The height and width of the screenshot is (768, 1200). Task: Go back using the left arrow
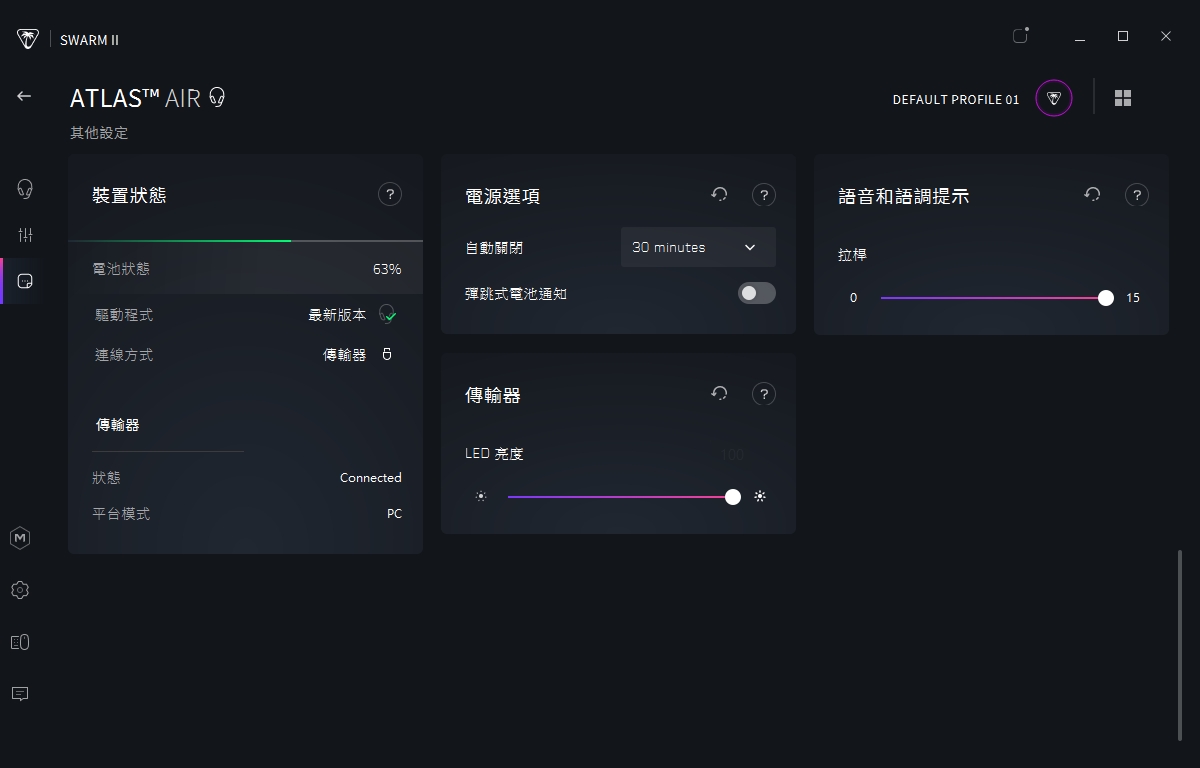24,96
